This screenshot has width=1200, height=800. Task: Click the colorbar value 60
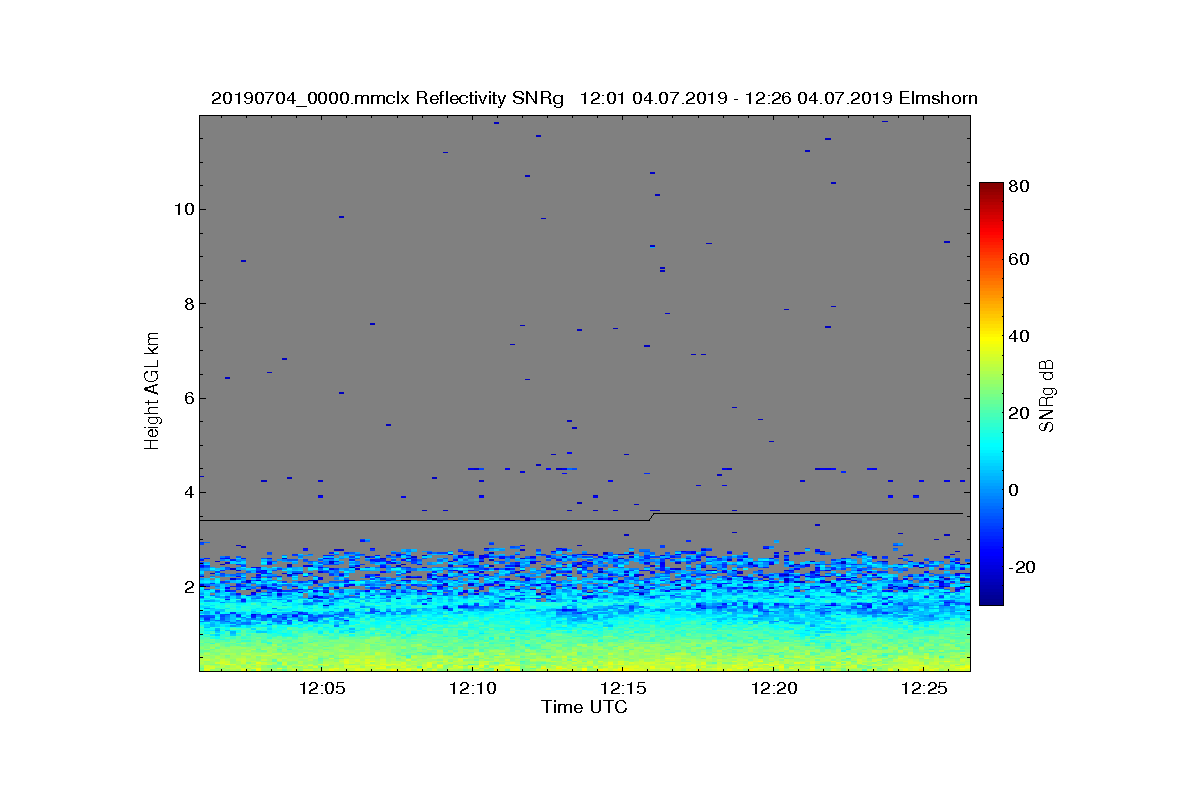(x=1020, y=260)
